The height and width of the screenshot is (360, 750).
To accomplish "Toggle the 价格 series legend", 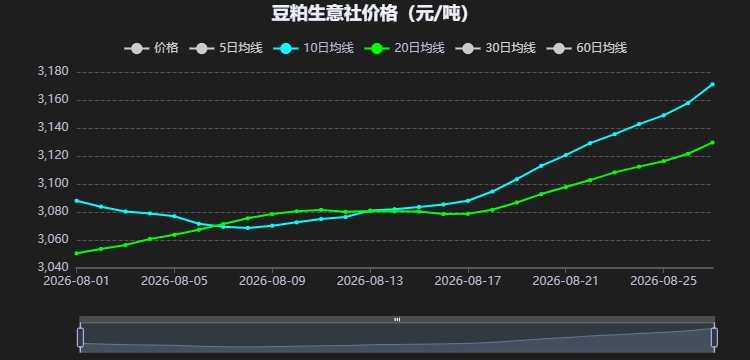I will (x=151, y=48).
